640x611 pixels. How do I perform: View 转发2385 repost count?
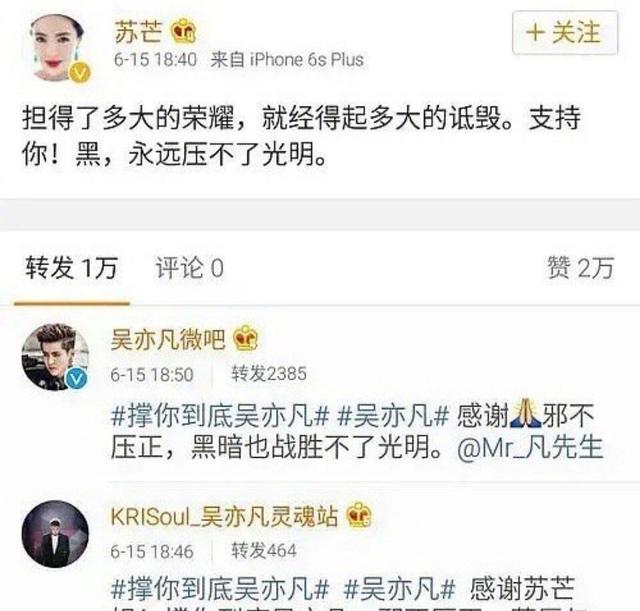pyautogui.click(x=269, y=373)
